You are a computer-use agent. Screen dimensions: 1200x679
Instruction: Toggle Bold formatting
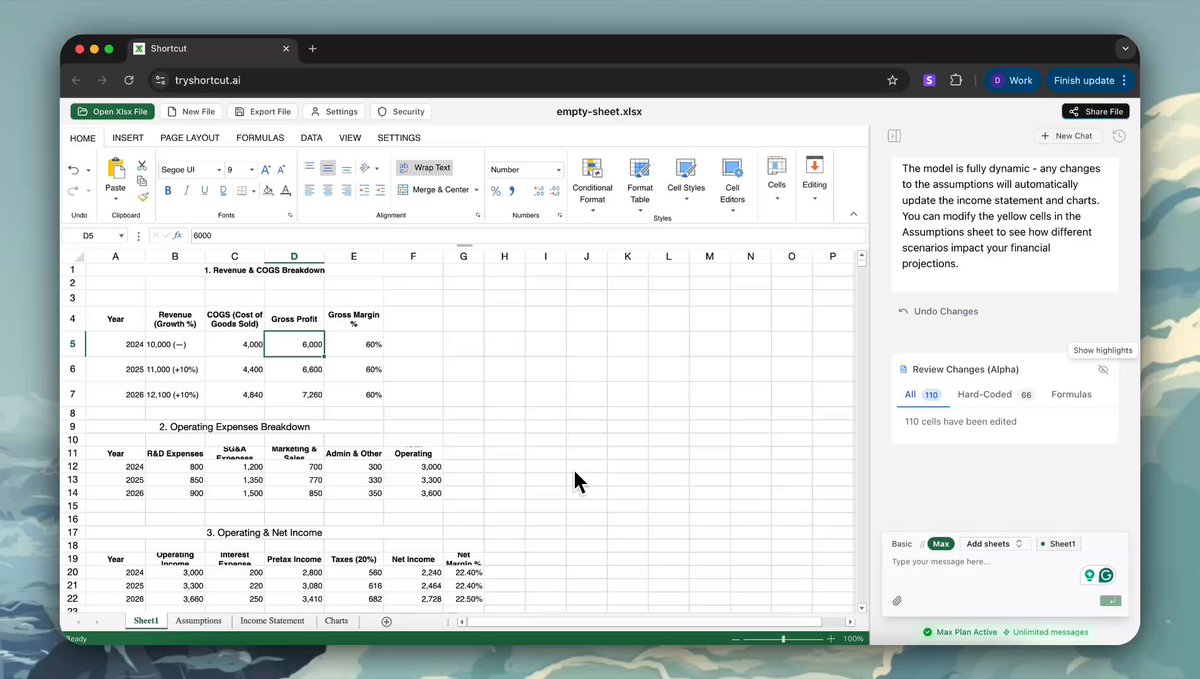click(x=168, y=190)
